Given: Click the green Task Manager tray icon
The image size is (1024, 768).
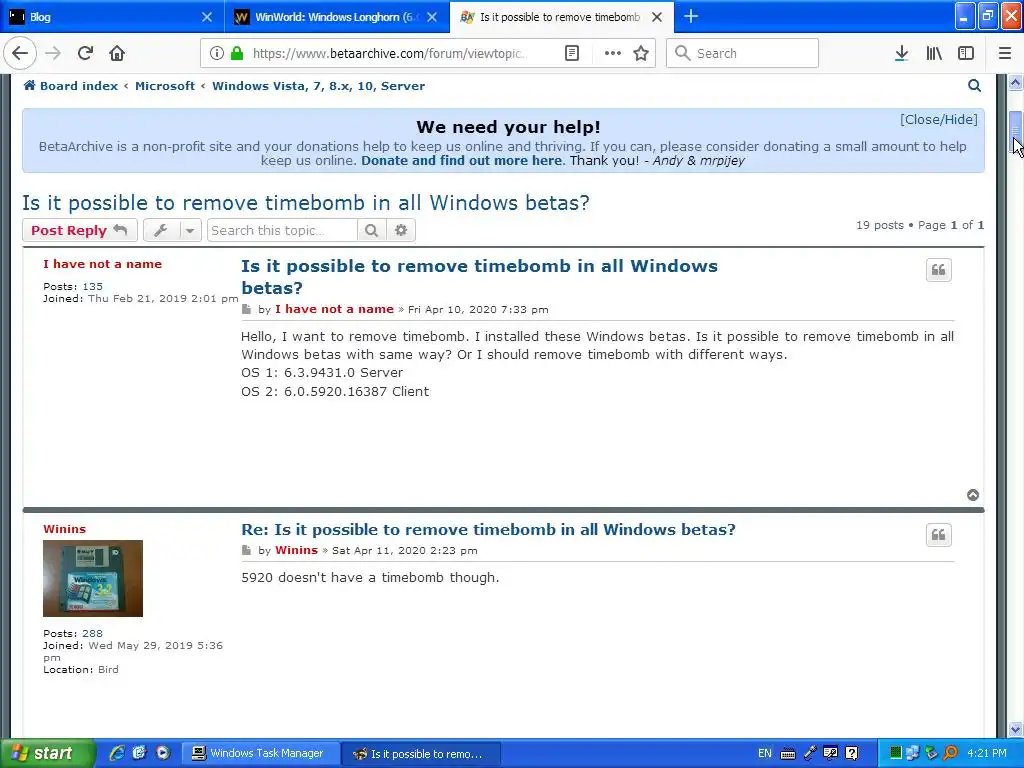Looking at the screenshot, I should [895, 753].
